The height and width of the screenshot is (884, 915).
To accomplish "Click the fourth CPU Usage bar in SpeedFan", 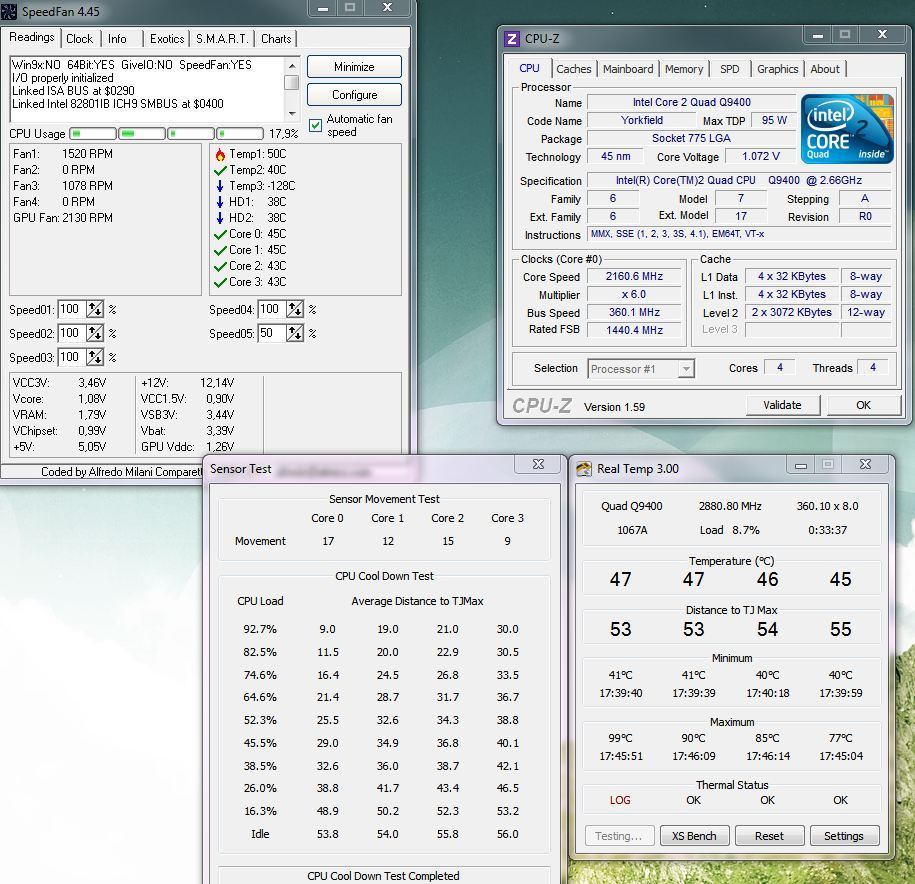I will tap(240, 134).
